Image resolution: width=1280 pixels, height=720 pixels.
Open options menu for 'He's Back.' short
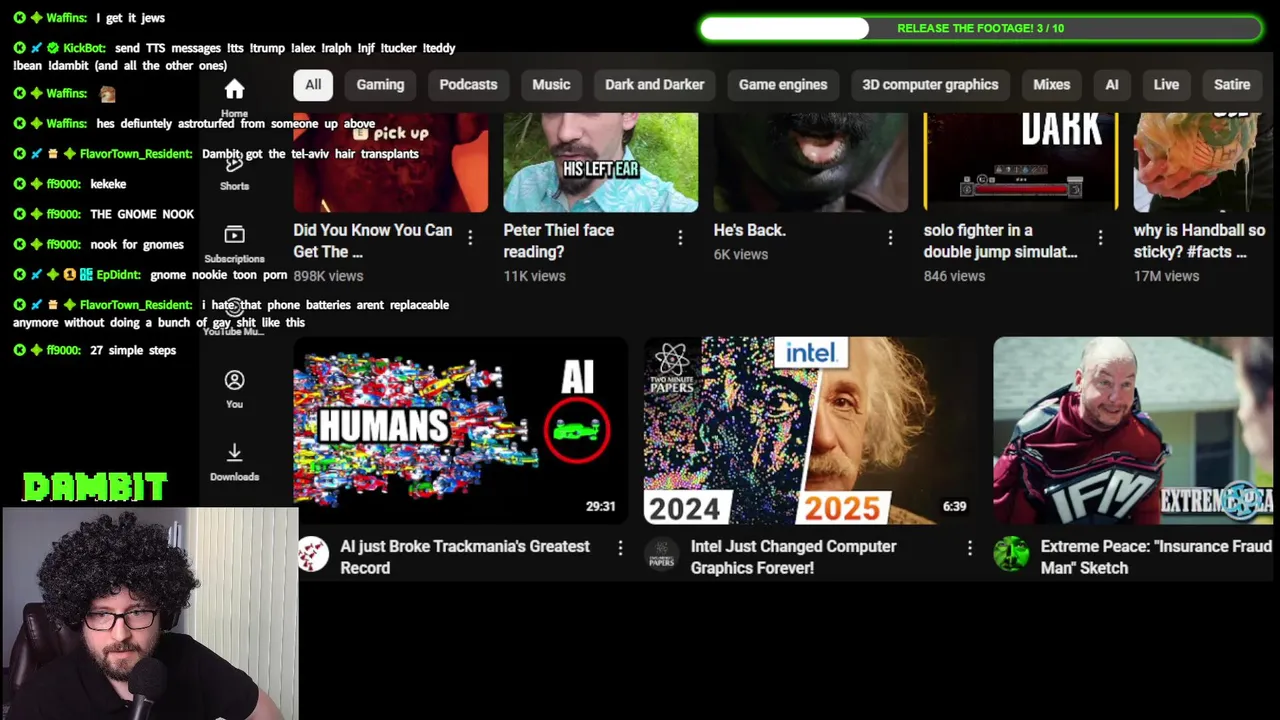890,238
